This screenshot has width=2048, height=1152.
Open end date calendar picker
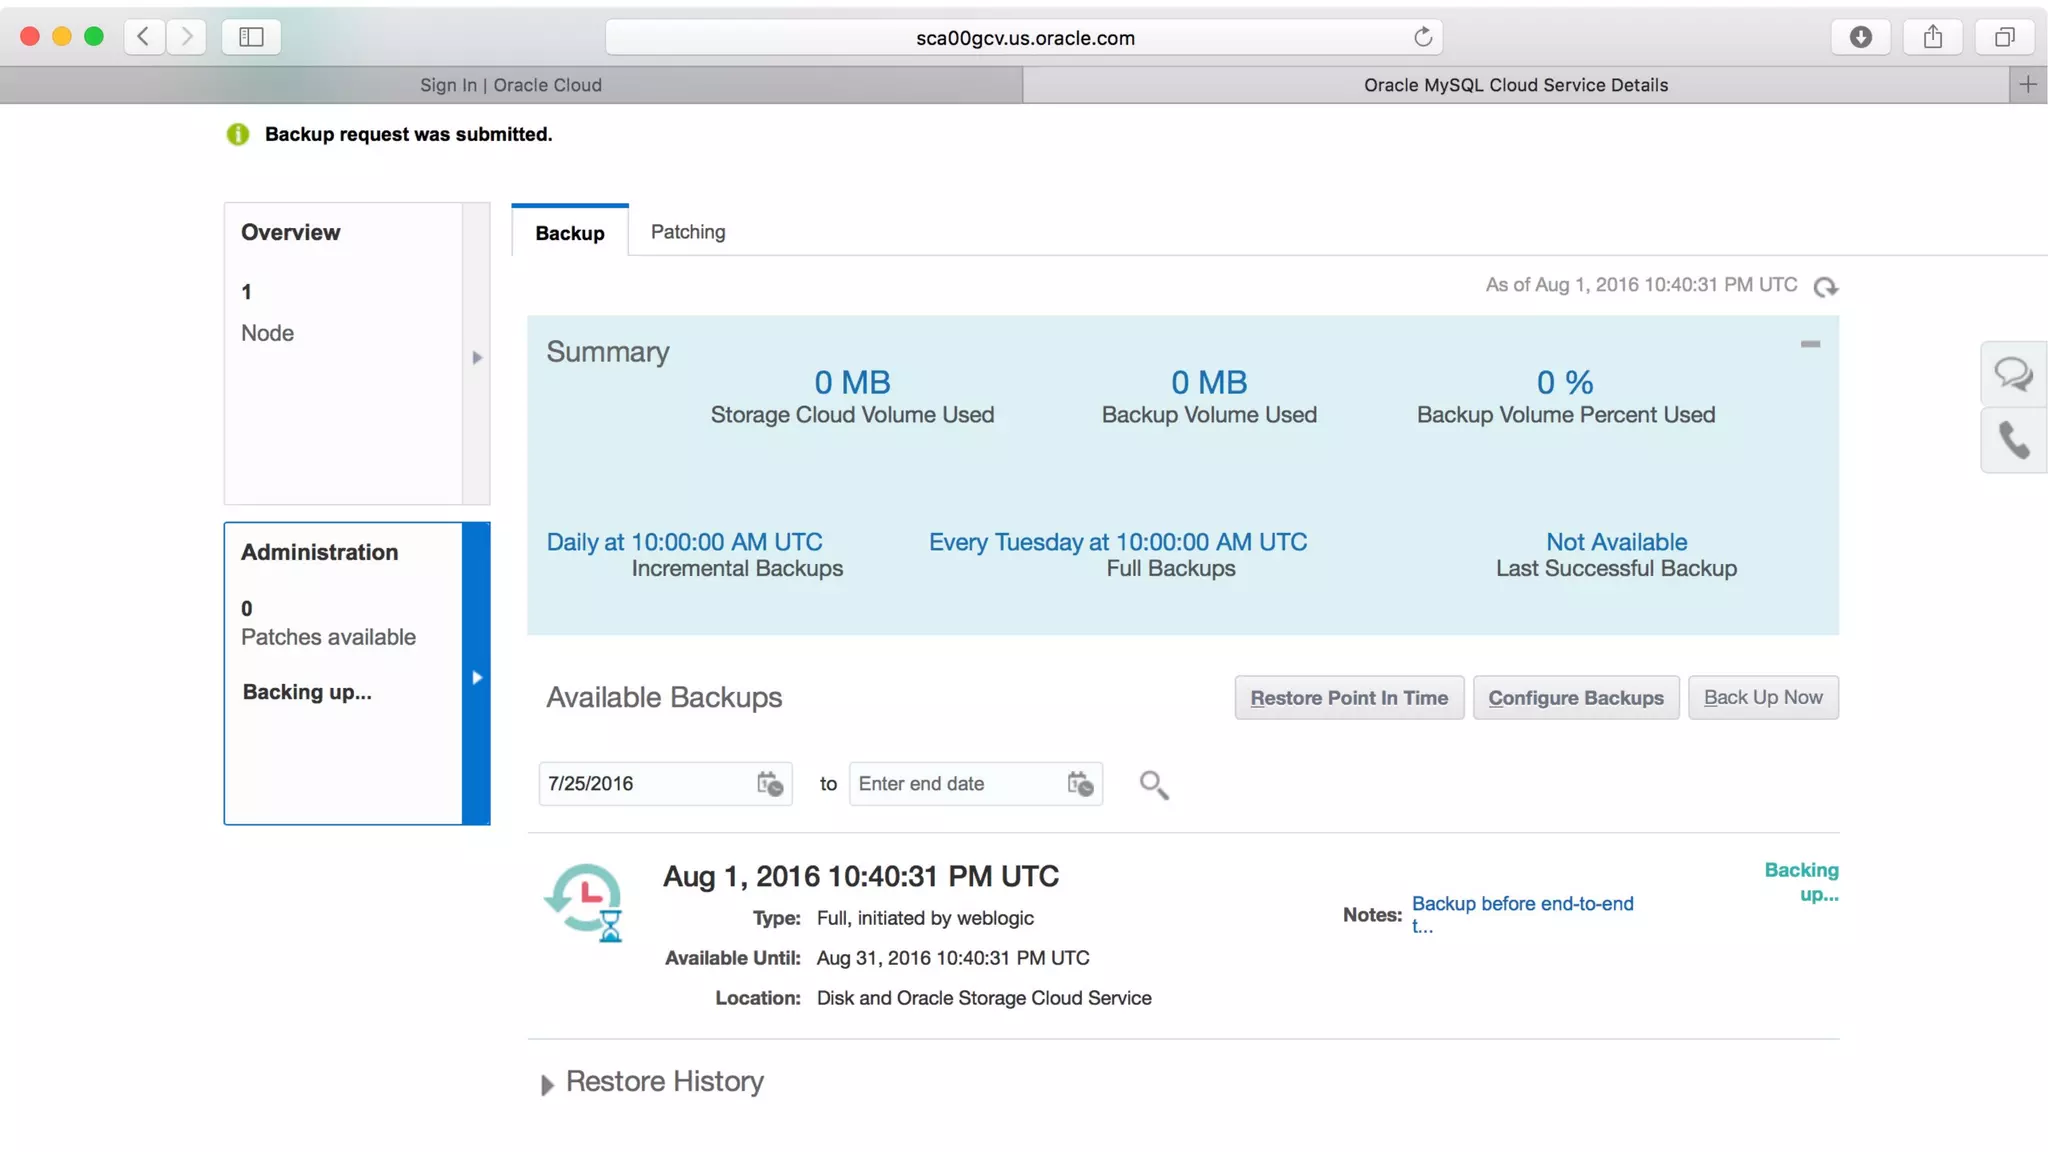tap(1080, 784)
